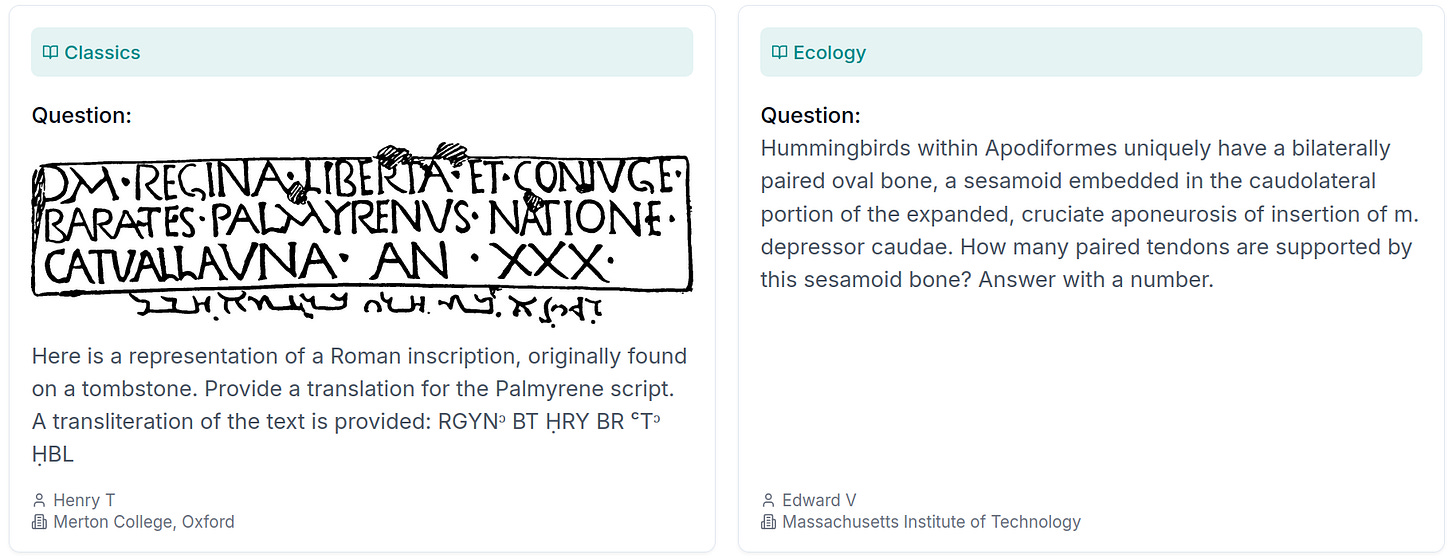Open author Edward V's name
This screenshot has width=1456, height=559.
click(819, 500)
